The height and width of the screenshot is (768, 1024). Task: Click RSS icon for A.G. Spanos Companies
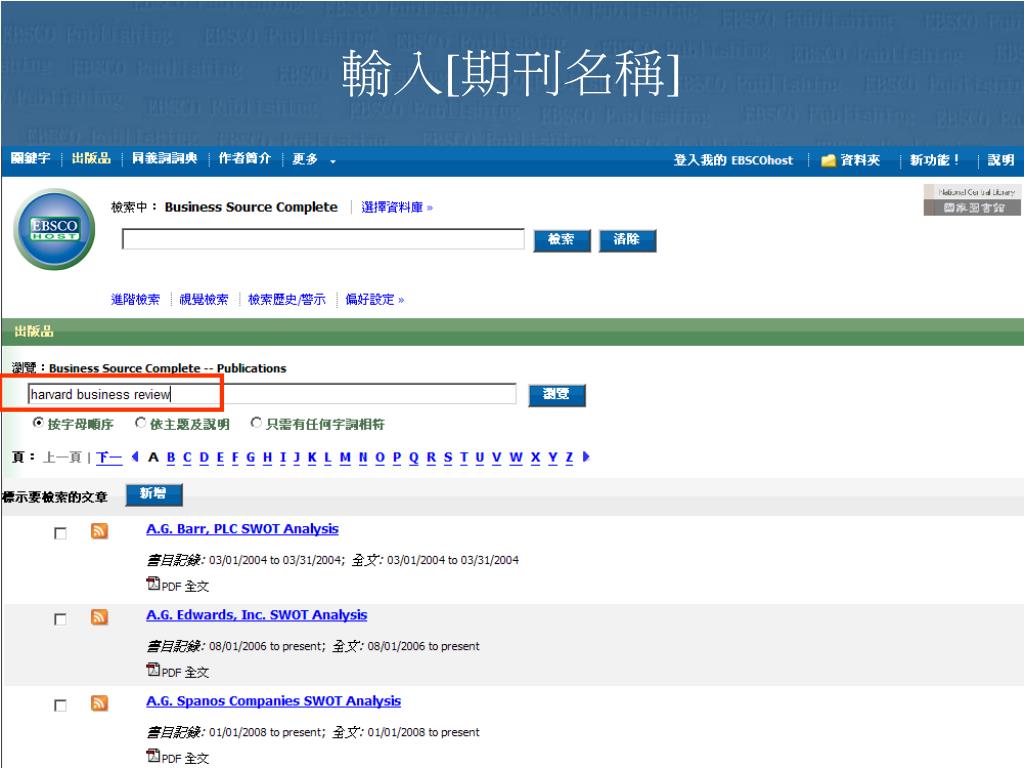(x=99, y=703)
